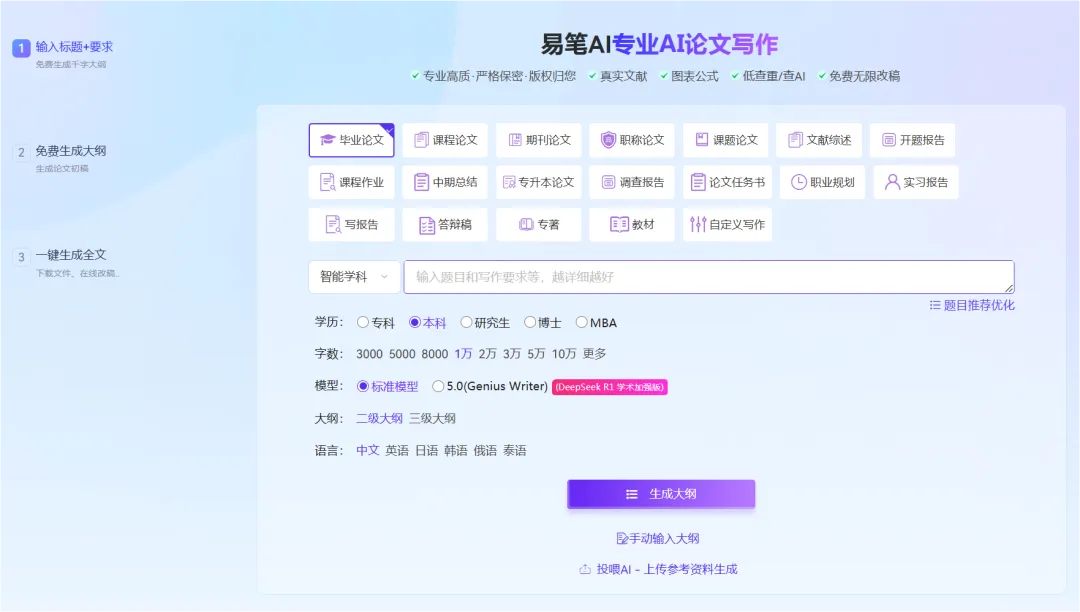This screenshot has height=612, width=1080.
Task: Select 韩语 as the language
Action: (x=456, y=451)
